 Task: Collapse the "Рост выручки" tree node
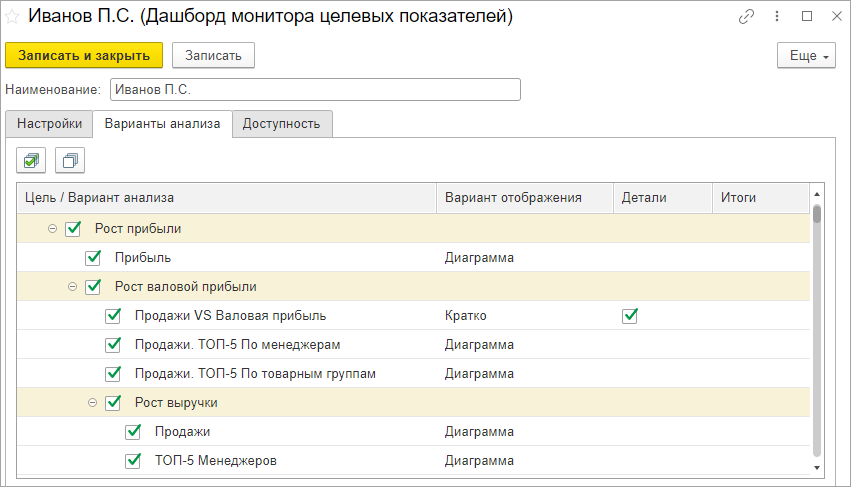pyautogui.click(x=93, y=403)
